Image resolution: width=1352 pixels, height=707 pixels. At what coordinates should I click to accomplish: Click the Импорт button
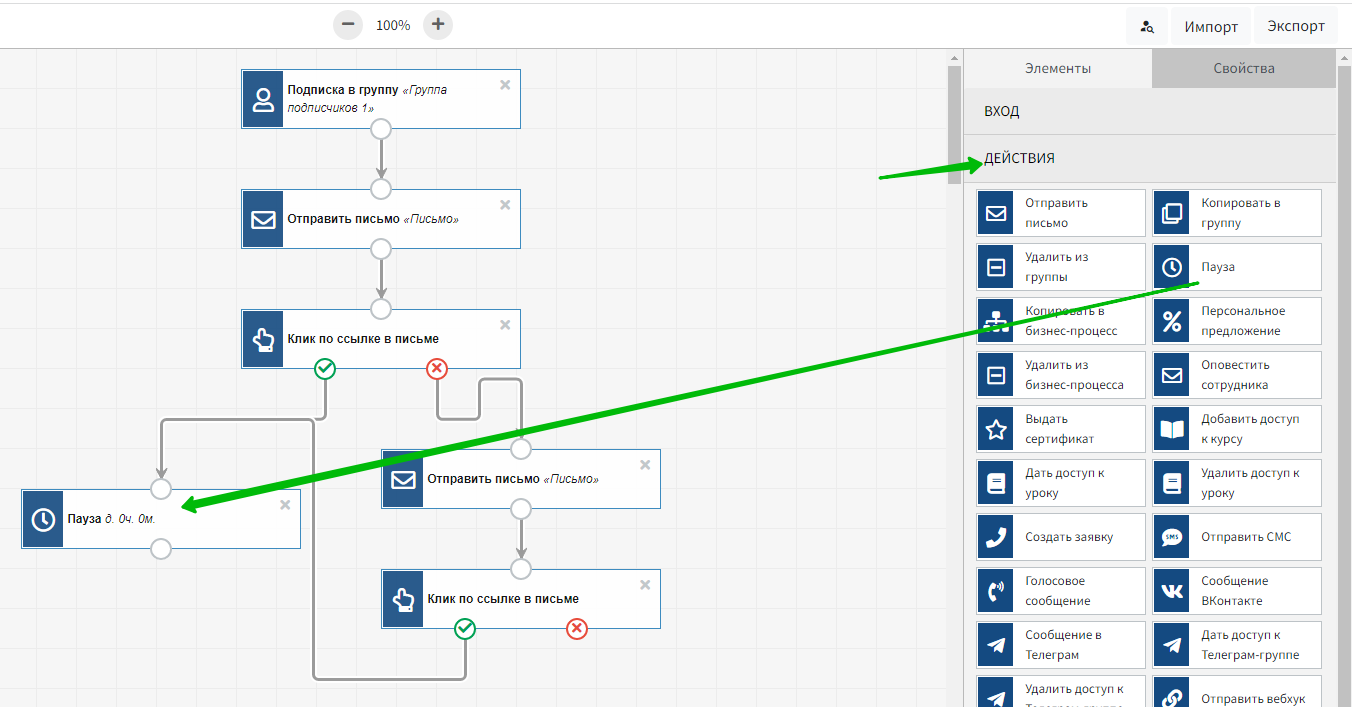1211,27
